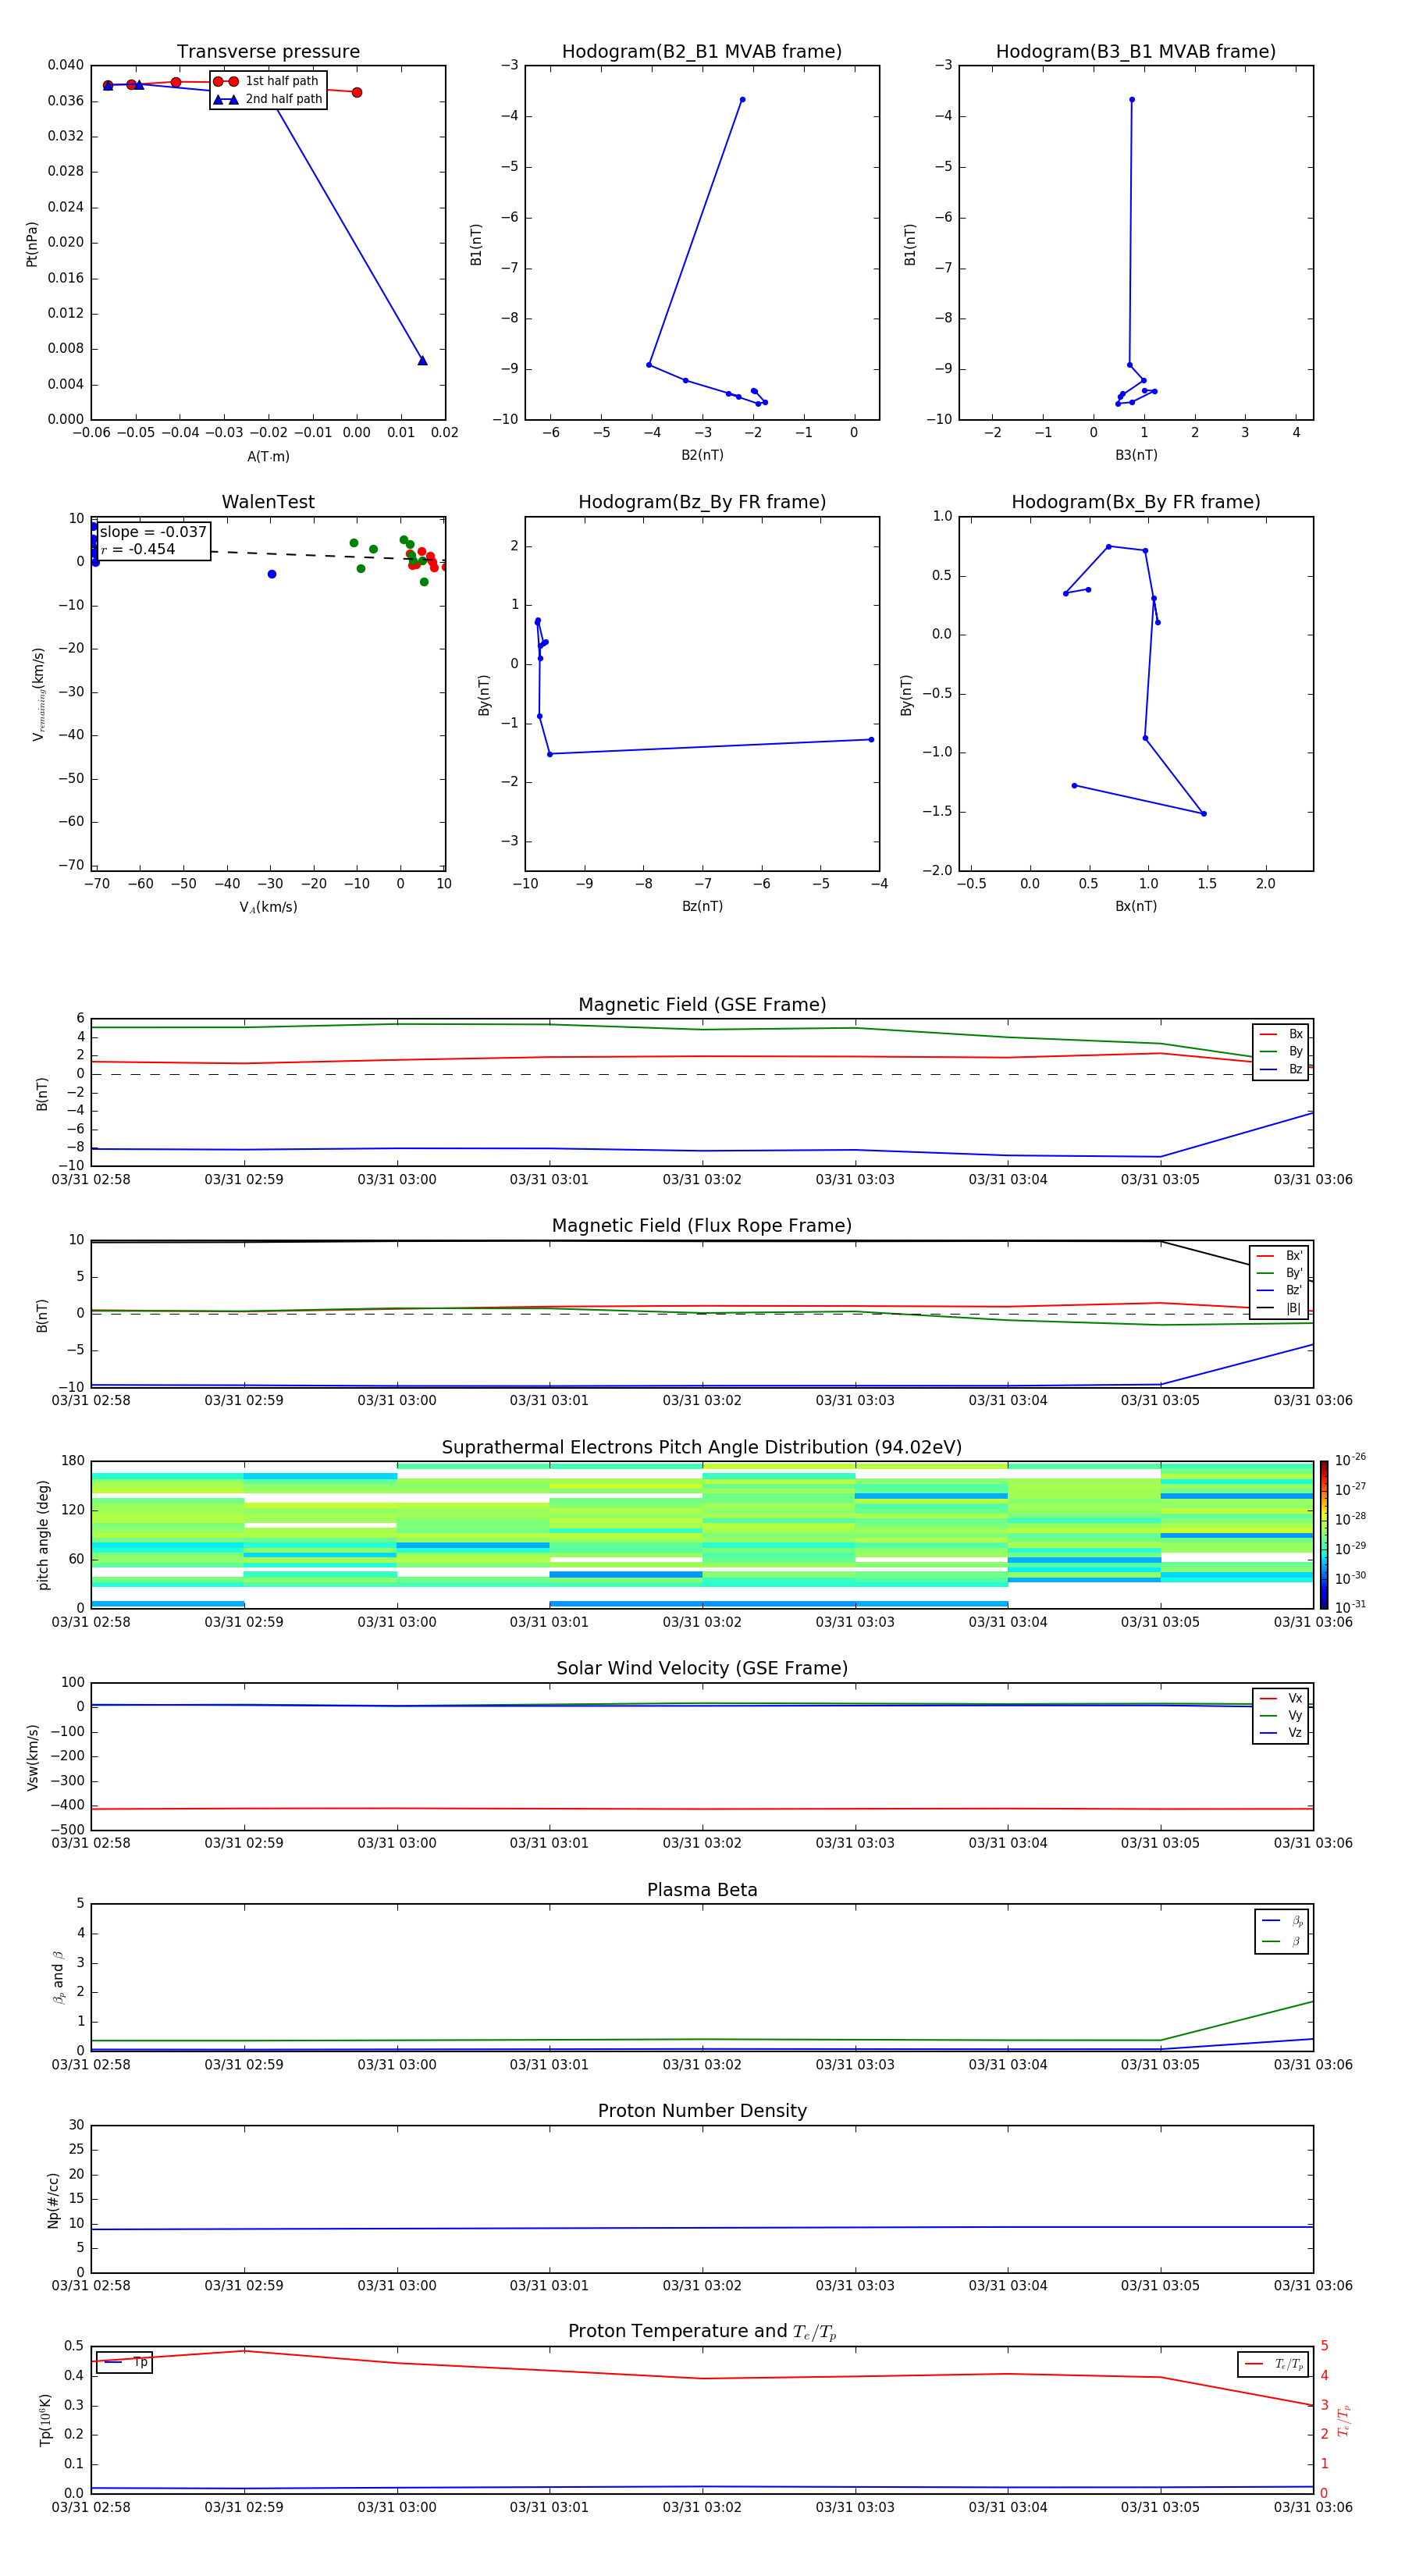This screenshot has width=1405, height=2576.
Task: Click the 'Hodogram(B2_B1 MVAB frame)' title
Action: [702, 52]
